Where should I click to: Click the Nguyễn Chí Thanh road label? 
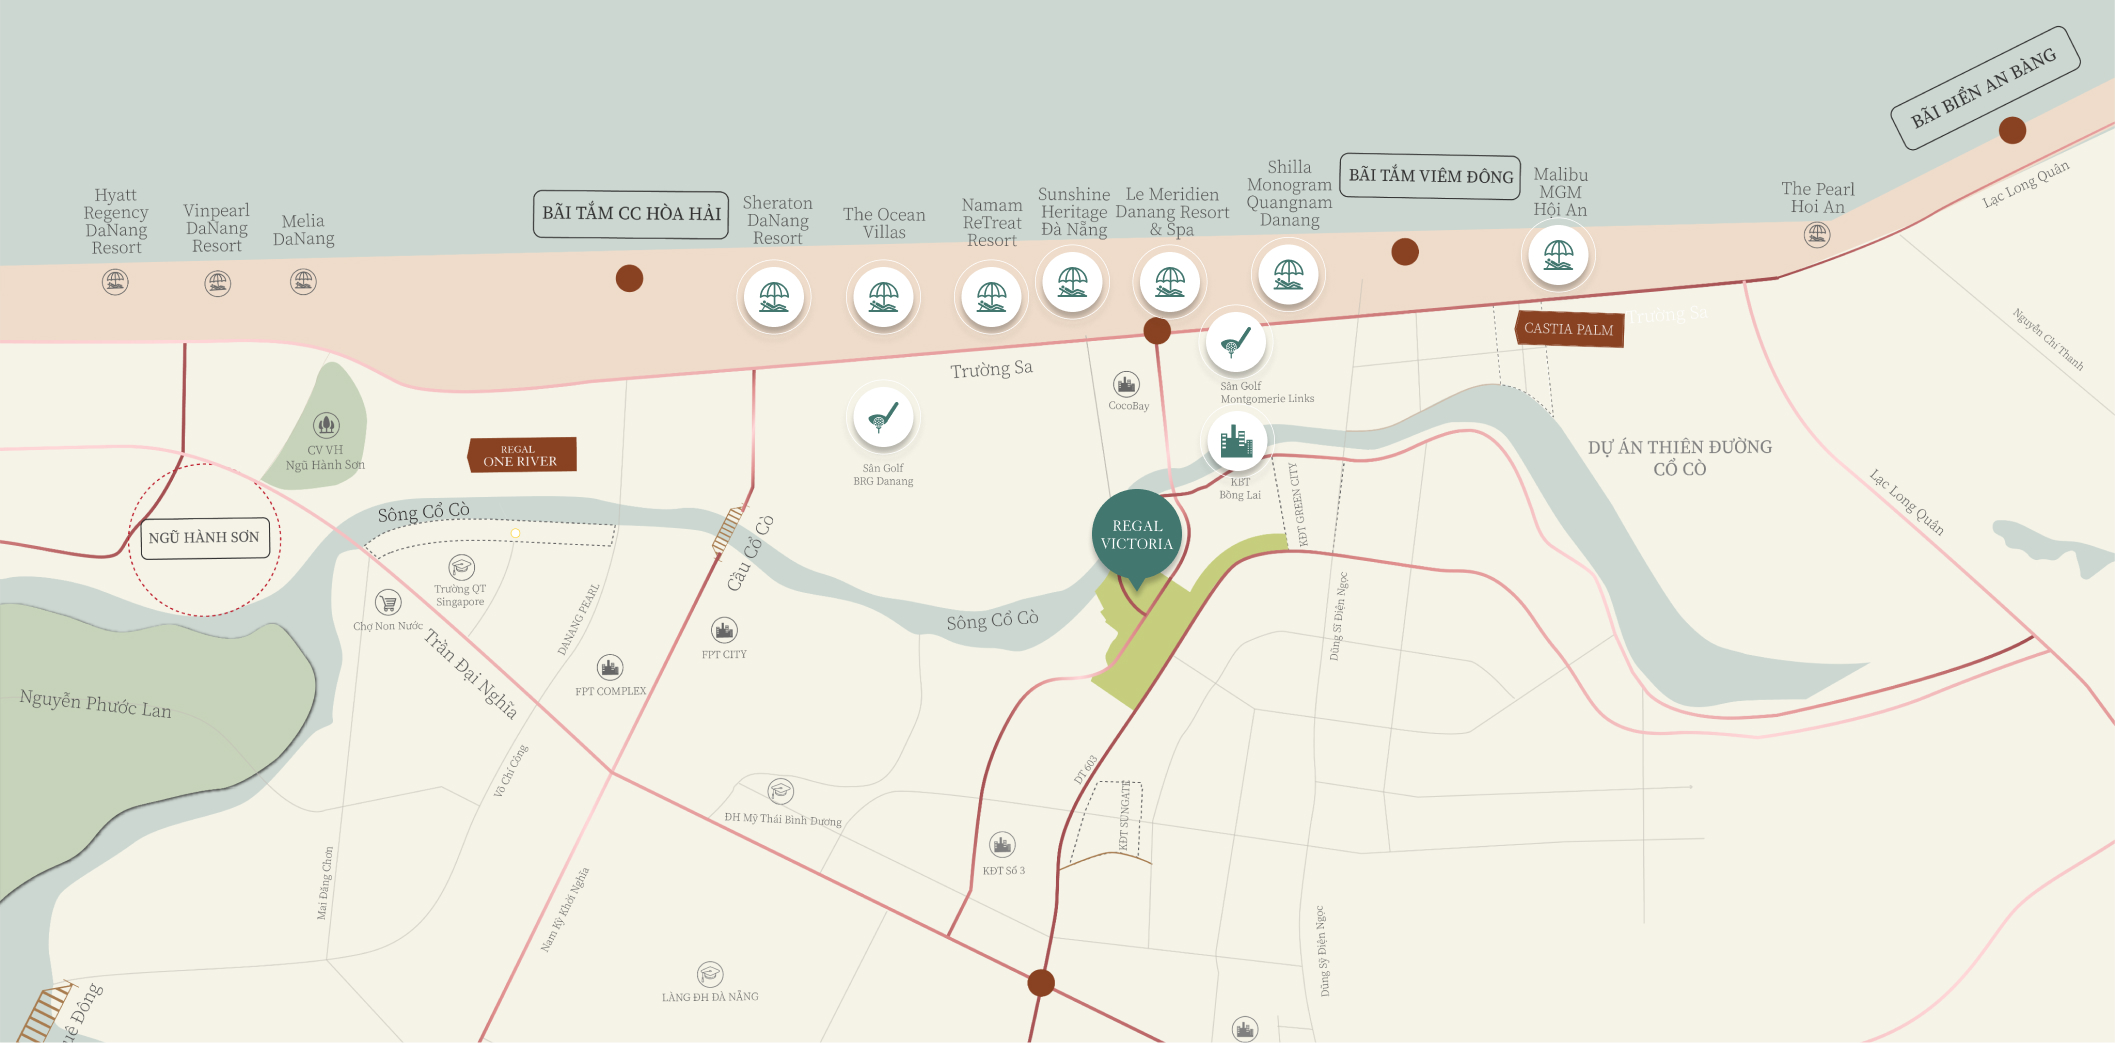tap(2048, 340)
